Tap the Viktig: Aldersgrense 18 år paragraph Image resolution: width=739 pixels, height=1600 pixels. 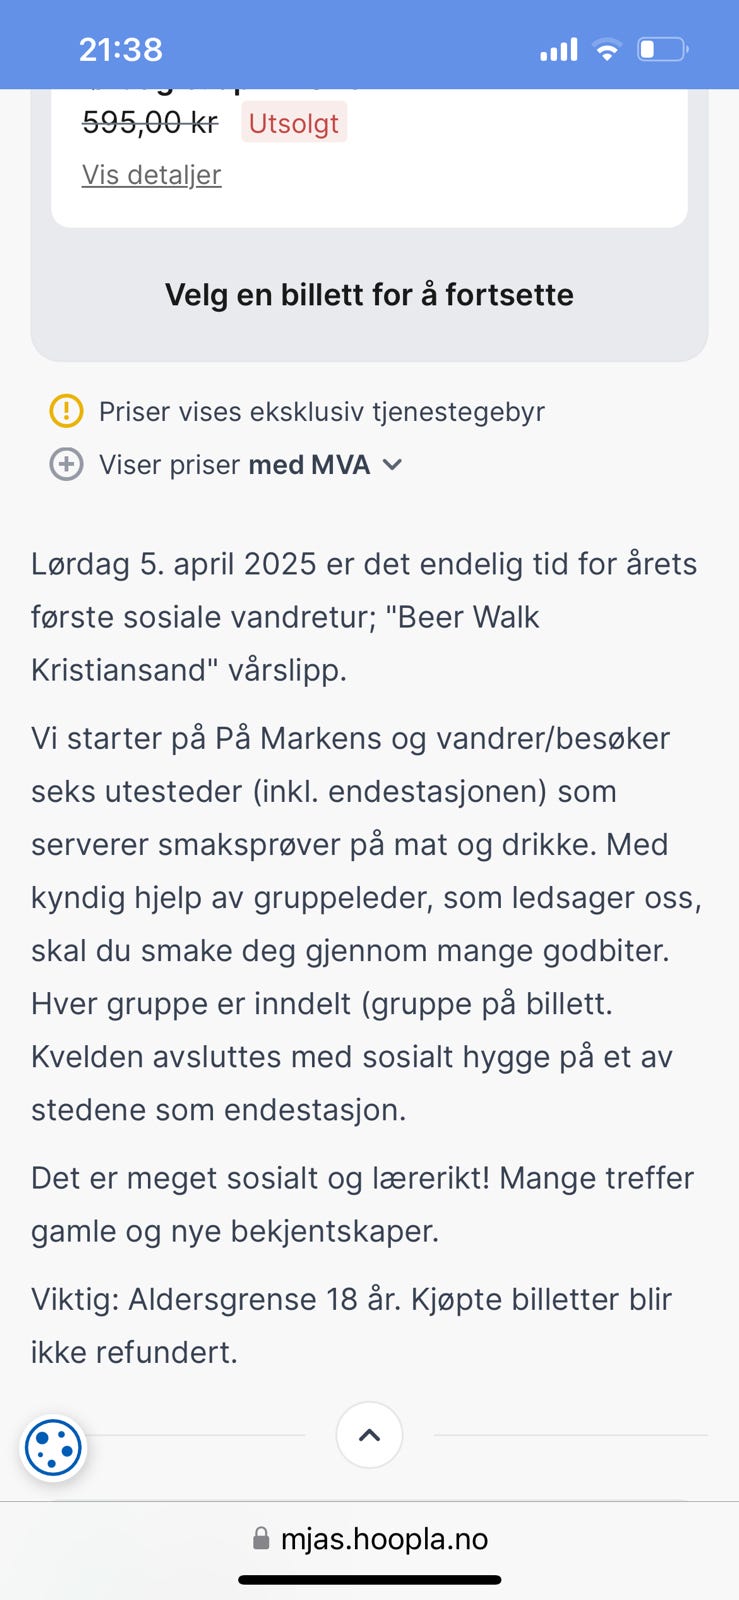(351, 1325)
